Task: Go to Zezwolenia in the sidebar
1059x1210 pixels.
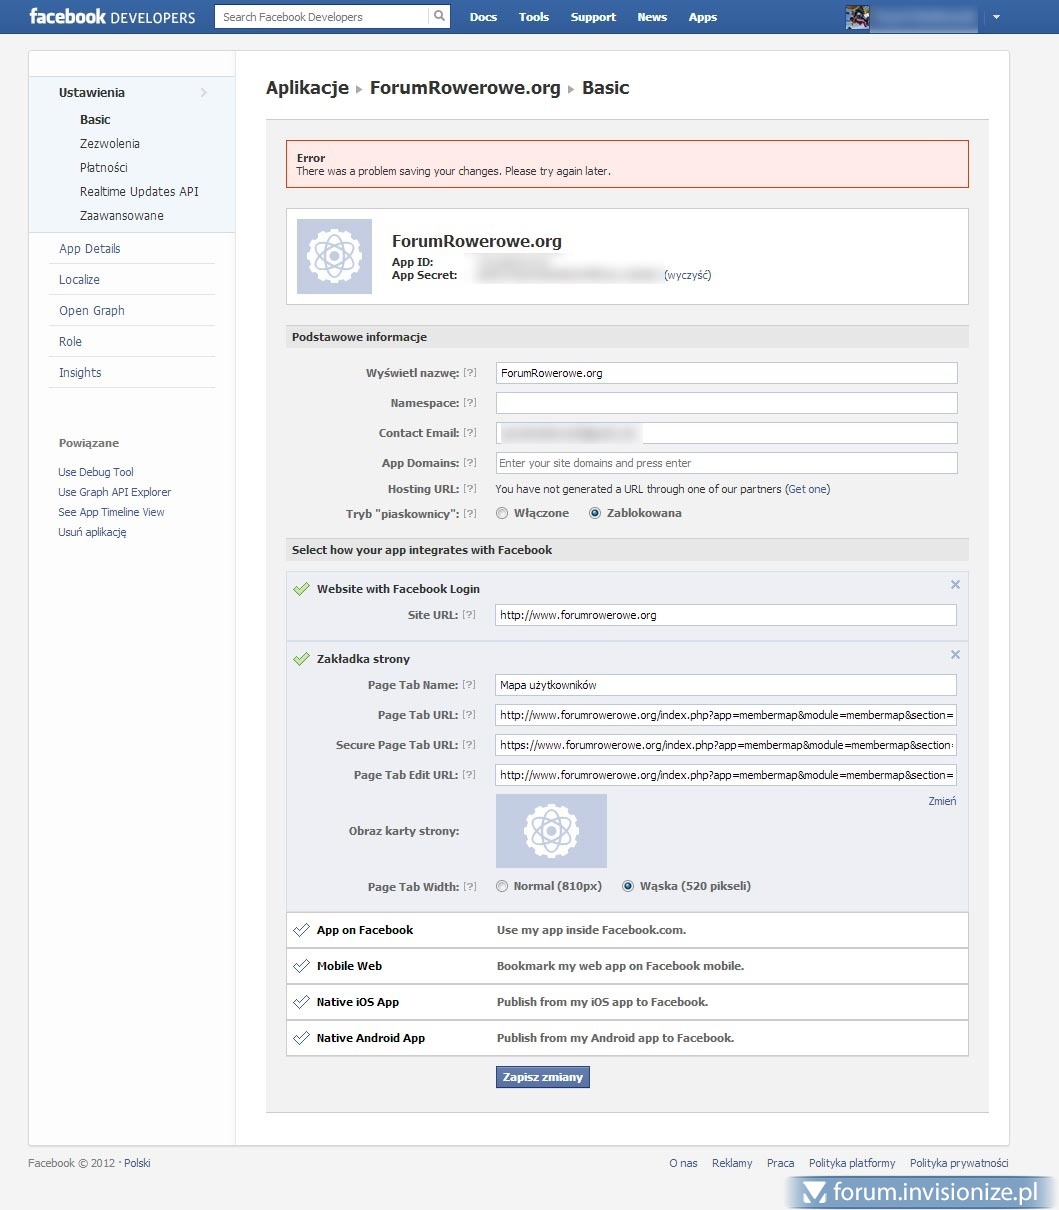Action: (110, 144)
